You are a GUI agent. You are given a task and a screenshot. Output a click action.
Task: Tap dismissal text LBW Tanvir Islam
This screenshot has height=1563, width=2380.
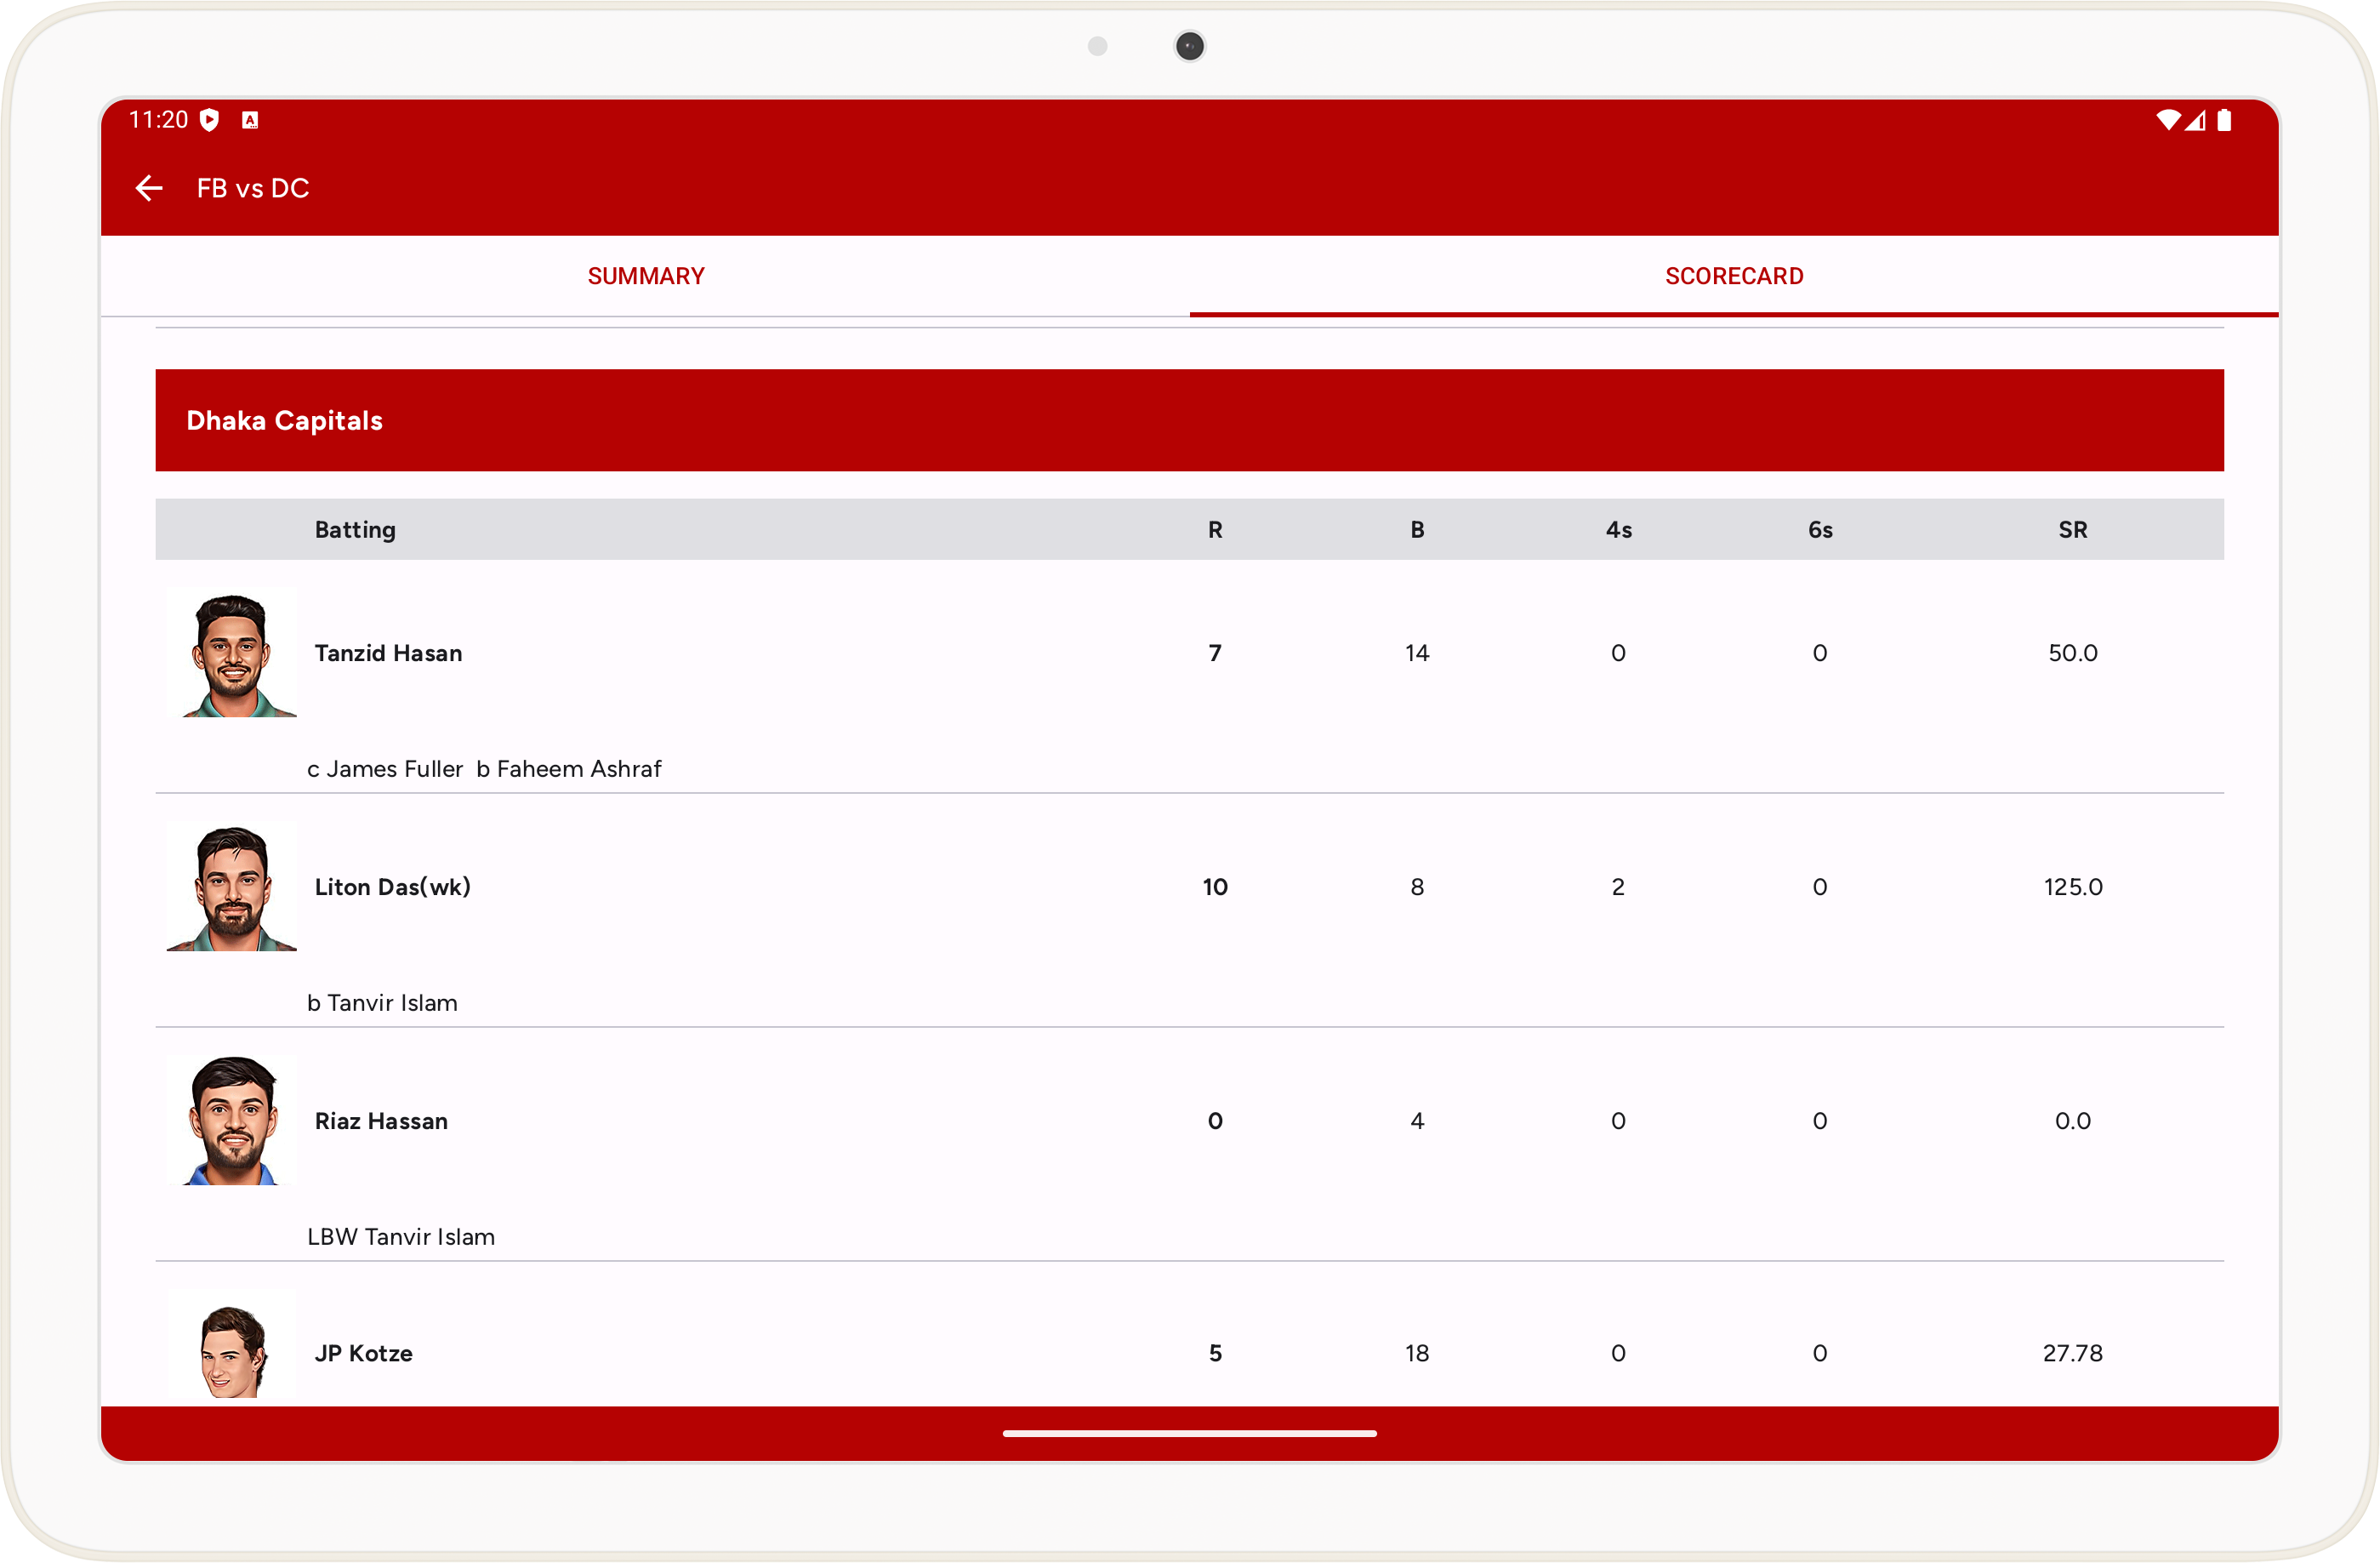coord(401,1237)
